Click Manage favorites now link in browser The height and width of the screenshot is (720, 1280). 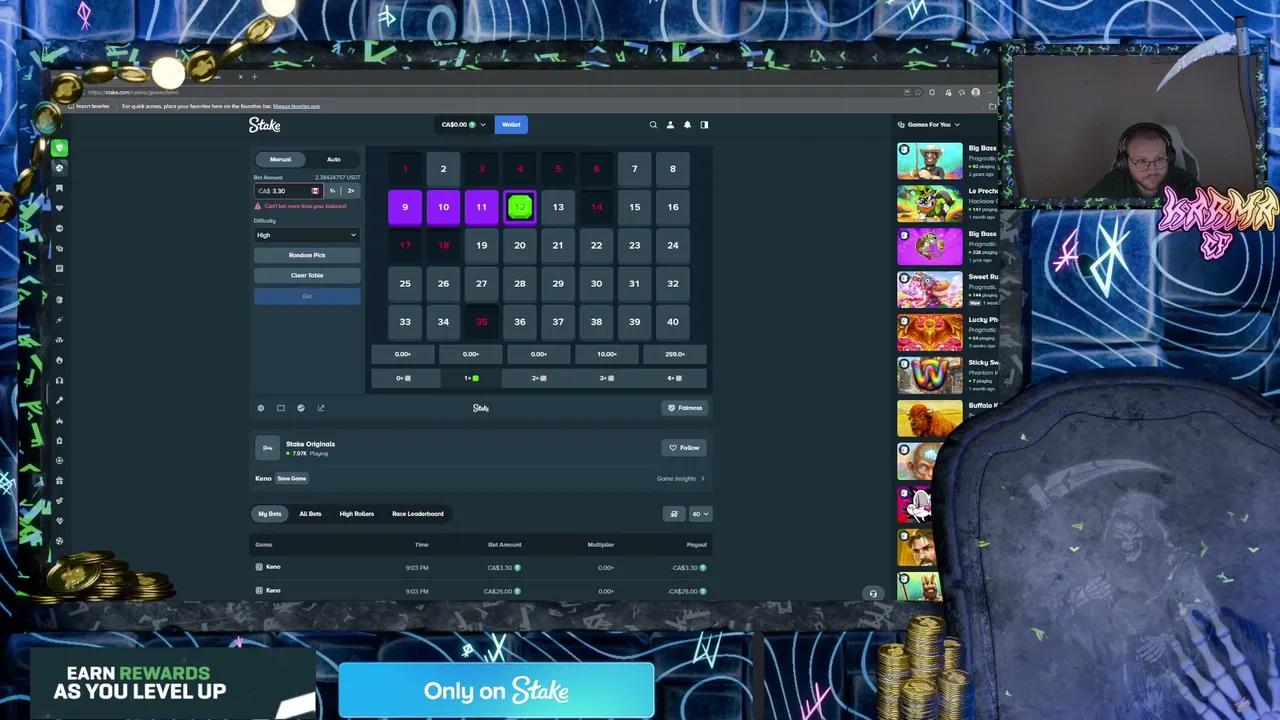[296, 106]
